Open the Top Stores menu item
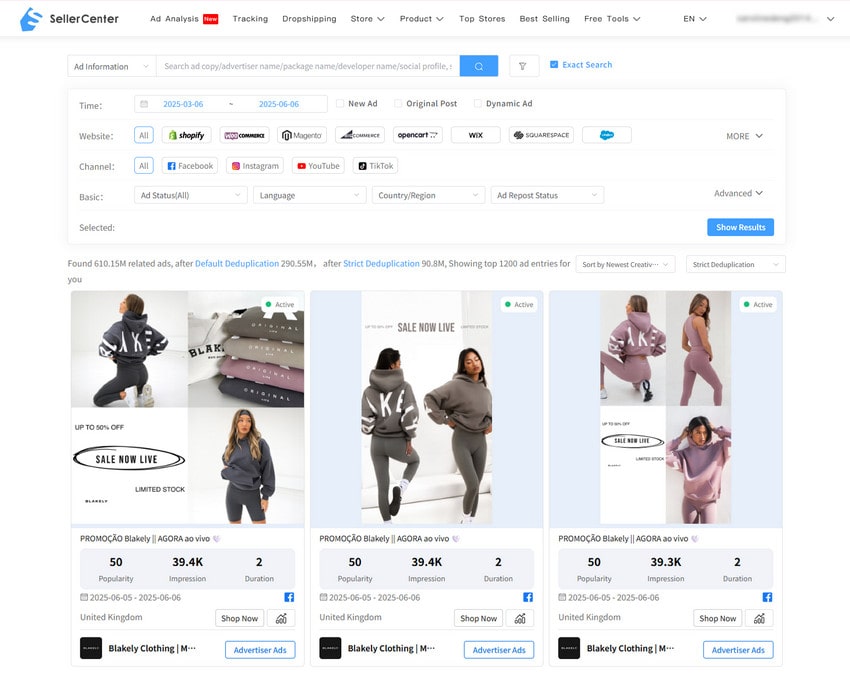This screenshot has width=850, height=677. tap(481, 18)
